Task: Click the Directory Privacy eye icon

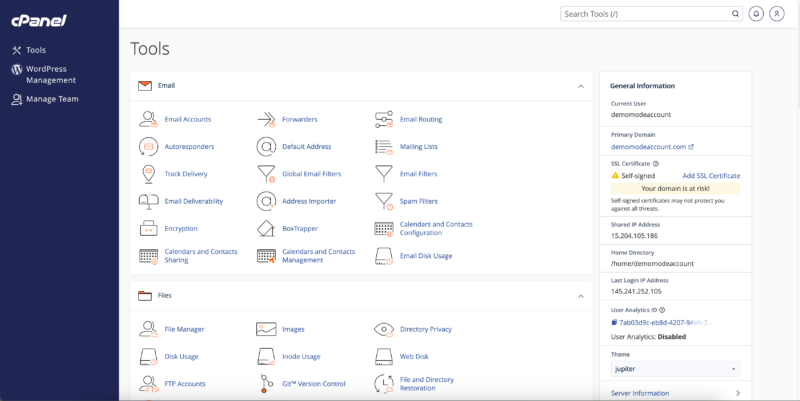Action: coord(384,330)
